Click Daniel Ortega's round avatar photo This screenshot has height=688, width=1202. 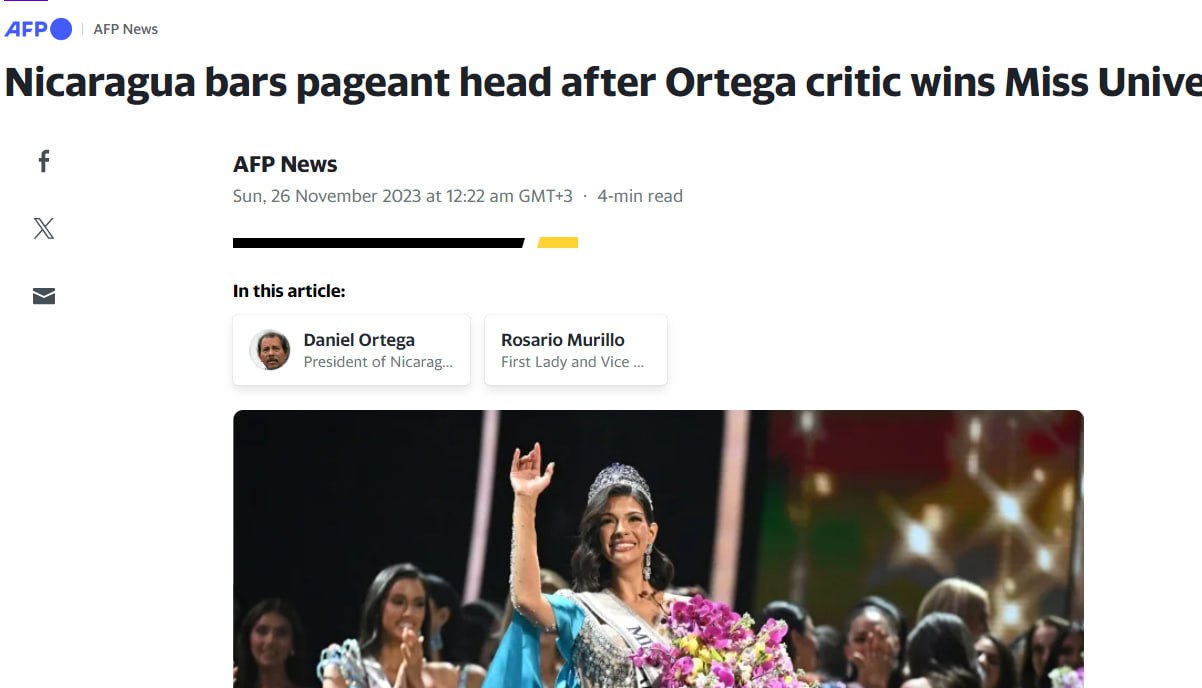270,350
